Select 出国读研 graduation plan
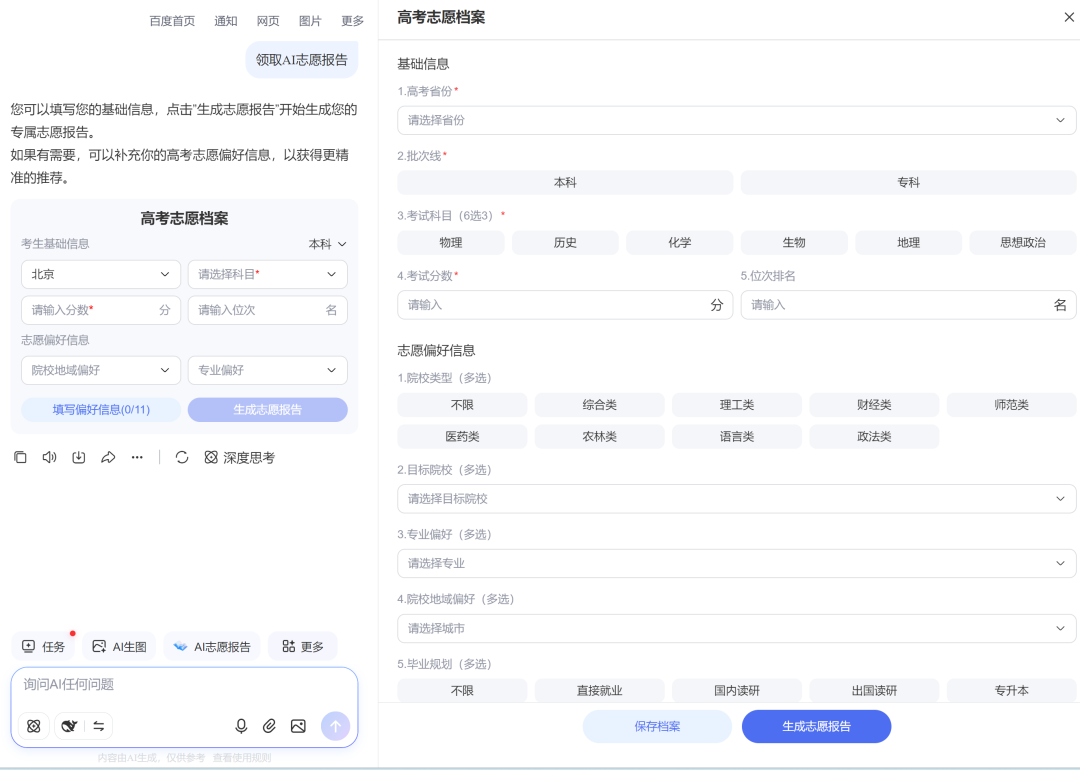1080x770 pixels. click(874, 690)
